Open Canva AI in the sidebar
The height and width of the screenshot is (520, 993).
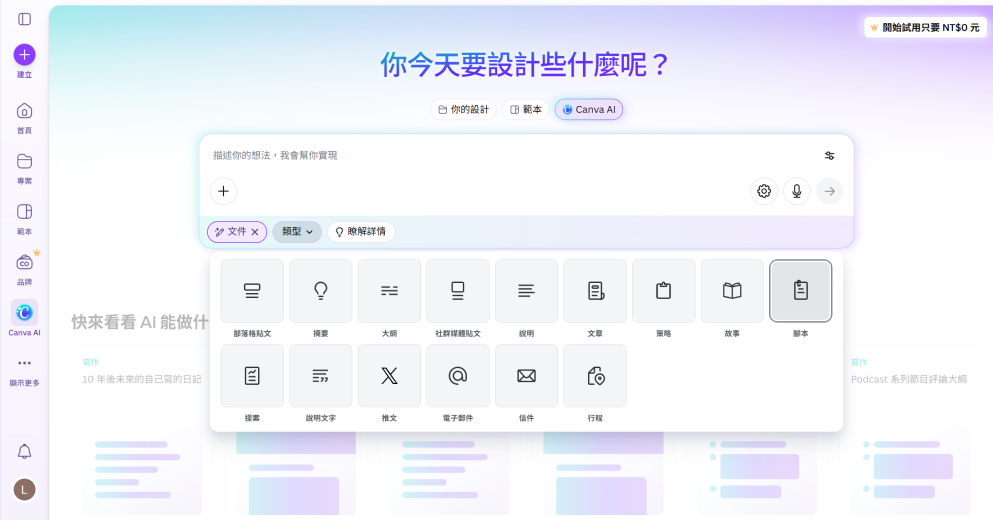[25, 319]
